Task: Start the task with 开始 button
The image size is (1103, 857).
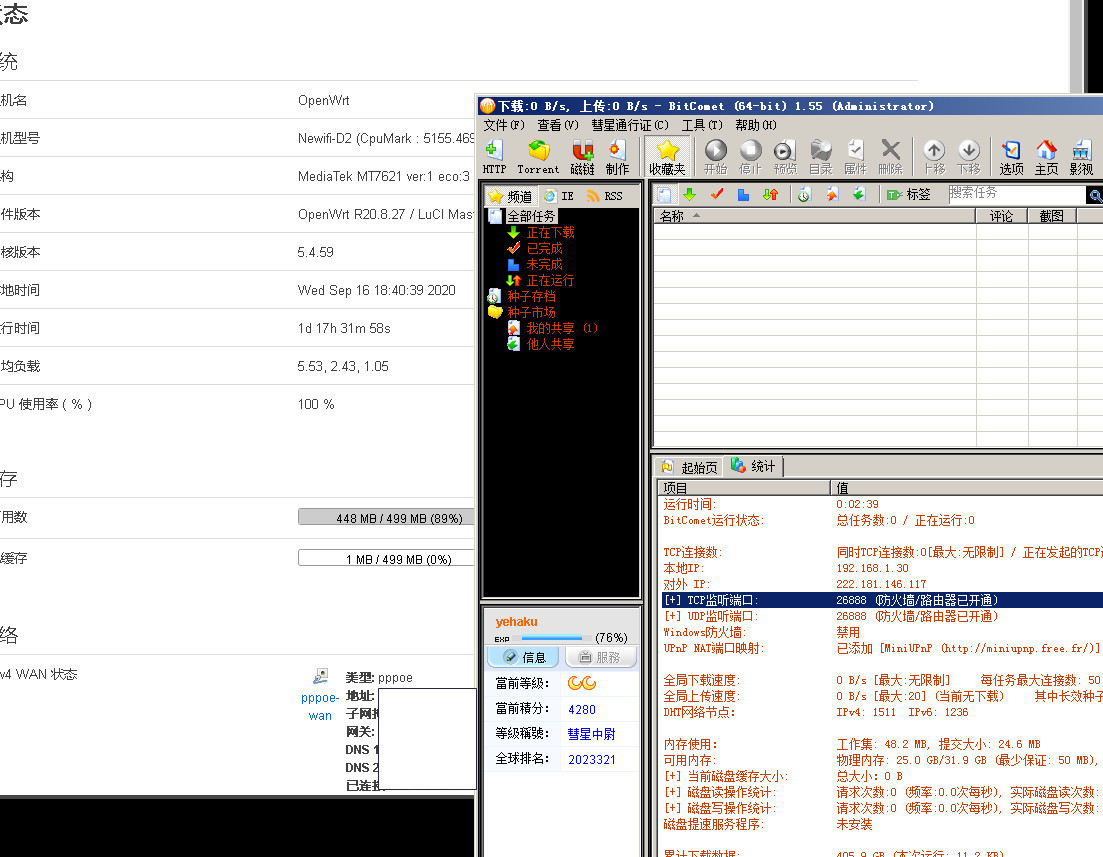Action: pyautogui.click(x=715, y=156)
